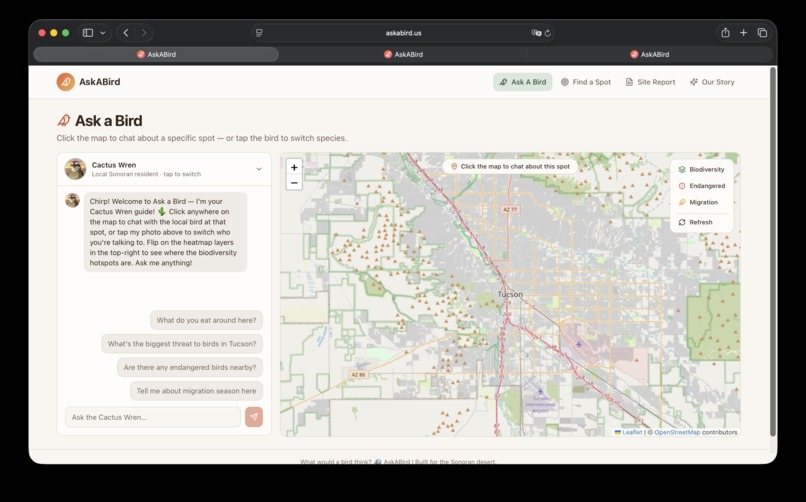
Task: Click the Our Story sparkle icon
Action: pos(694,82)
